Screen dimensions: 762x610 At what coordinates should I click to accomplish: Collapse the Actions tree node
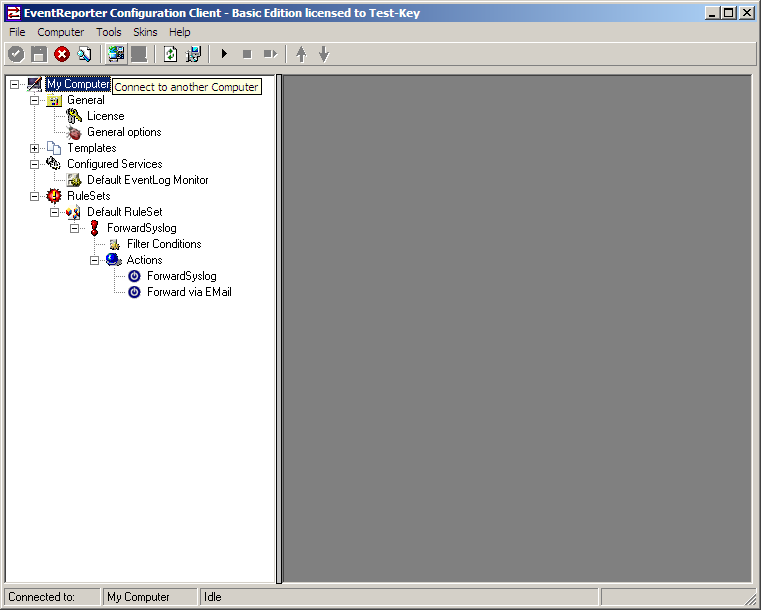click(x=94, y=261)
